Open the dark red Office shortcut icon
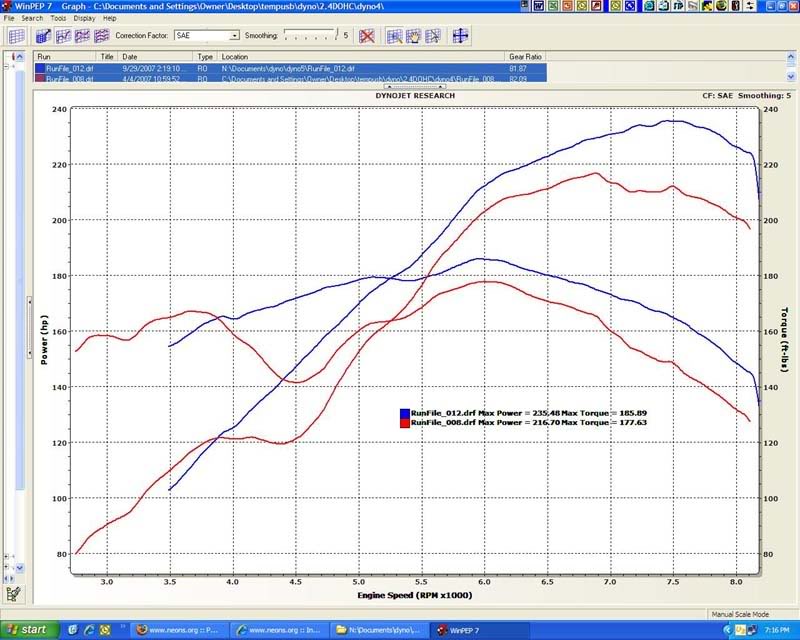800x640 pixels. (x=596, y=6)
